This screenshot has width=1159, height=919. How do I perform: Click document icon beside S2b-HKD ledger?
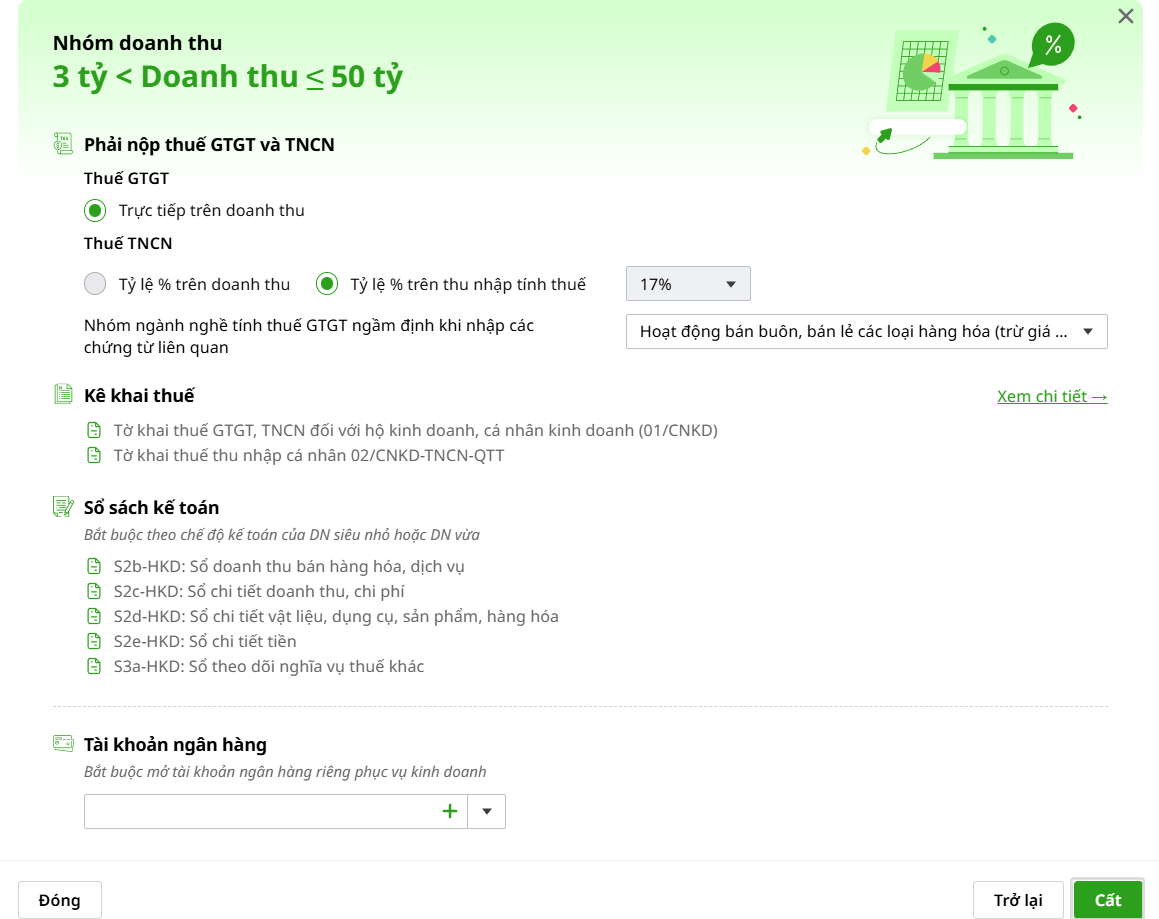94,567
